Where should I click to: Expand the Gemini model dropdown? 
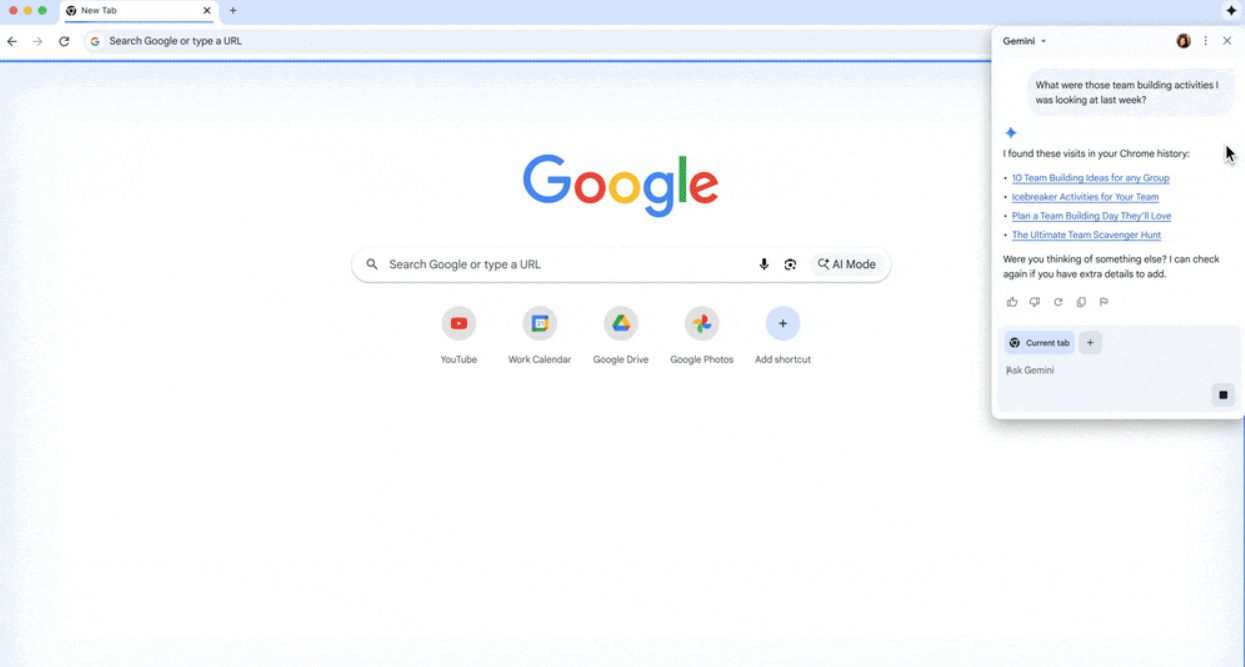pyautogui.click(x=1025, y=41)
